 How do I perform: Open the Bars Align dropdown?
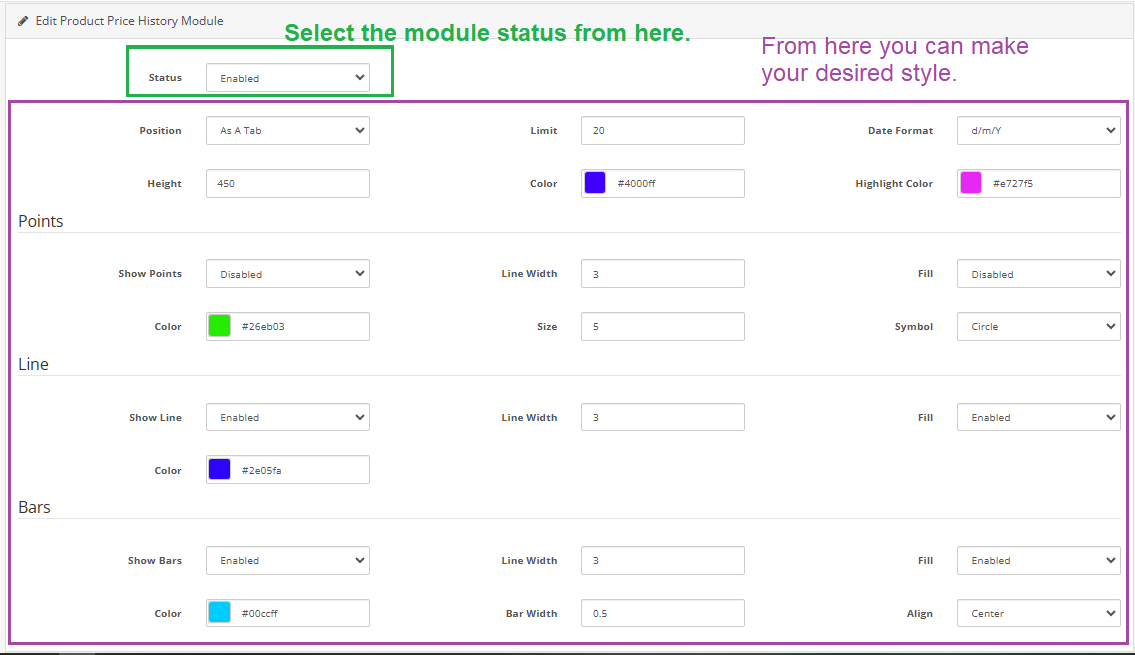[1038, 614]
